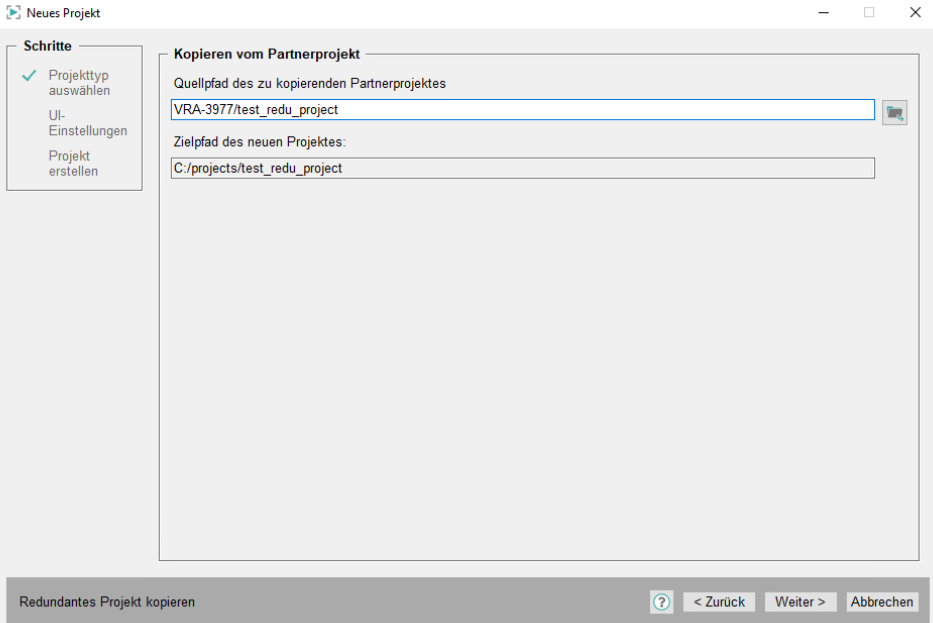Select the Projekttyp auswählen step

point(79,83)
